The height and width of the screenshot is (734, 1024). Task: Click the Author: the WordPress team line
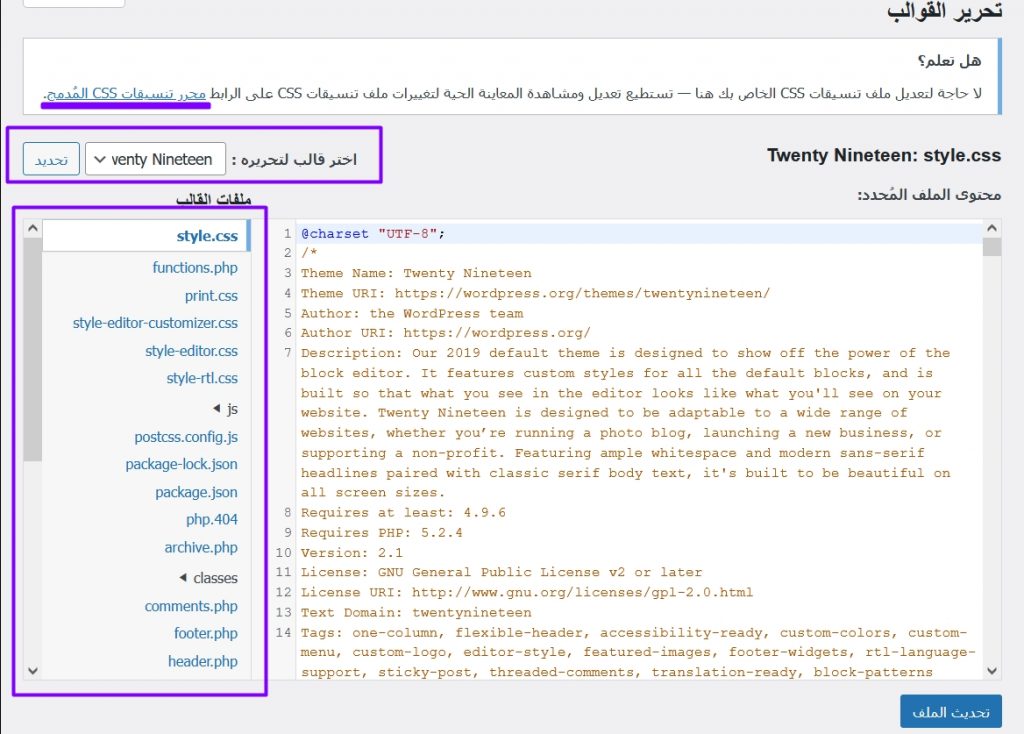click(x=411, y=313)
